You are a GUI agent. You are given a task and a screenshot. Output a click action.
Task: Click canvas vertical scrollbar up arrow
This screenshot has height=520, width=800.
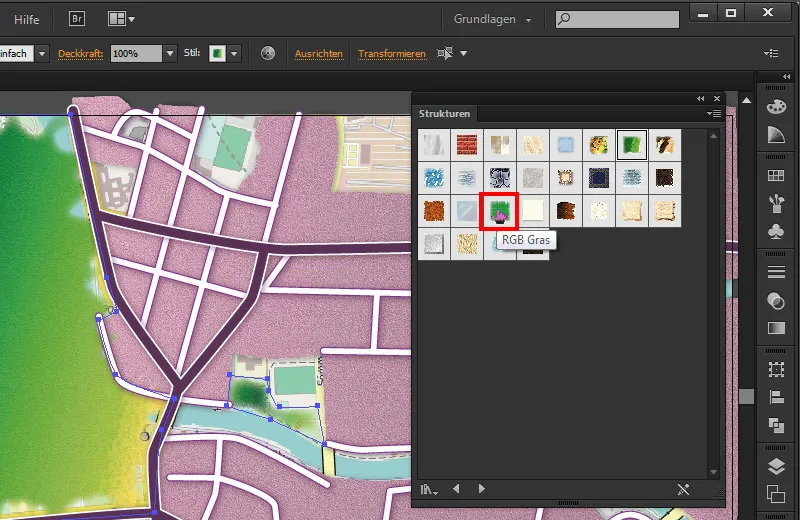[x=746, y=100]
